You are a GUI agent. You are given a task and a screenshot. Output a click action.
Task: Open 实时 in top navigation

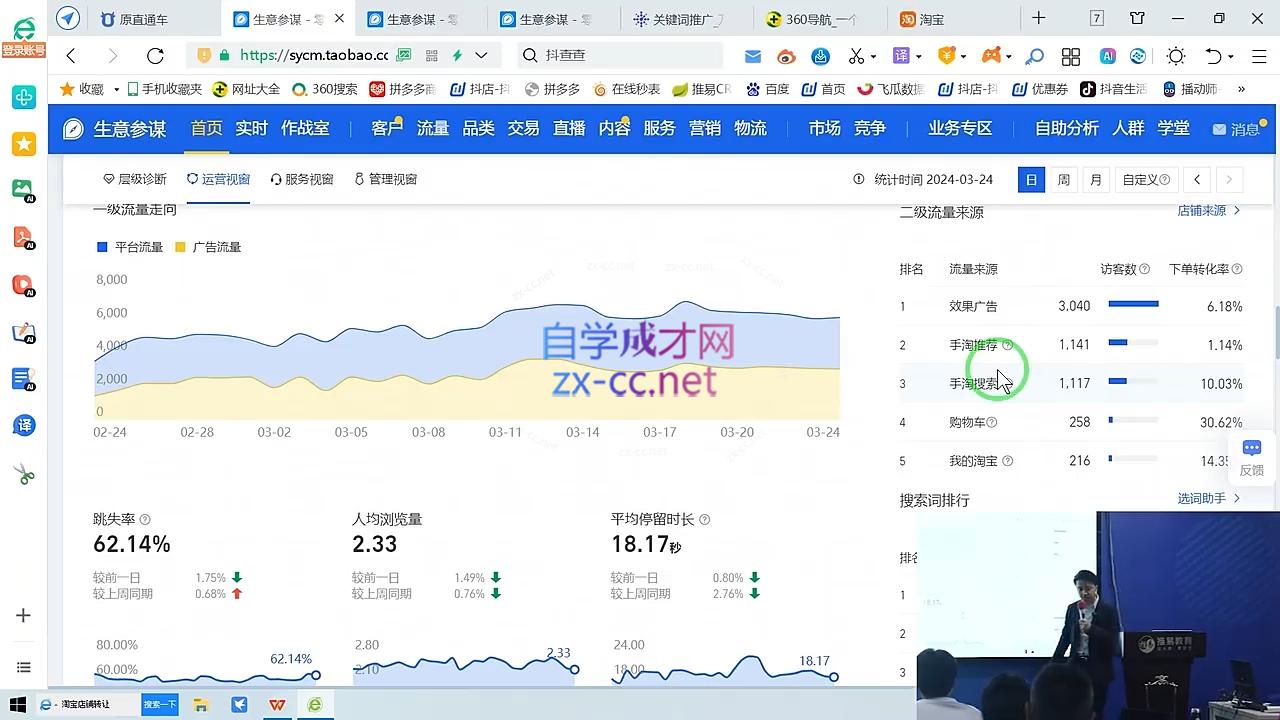(x=252, y=128)
